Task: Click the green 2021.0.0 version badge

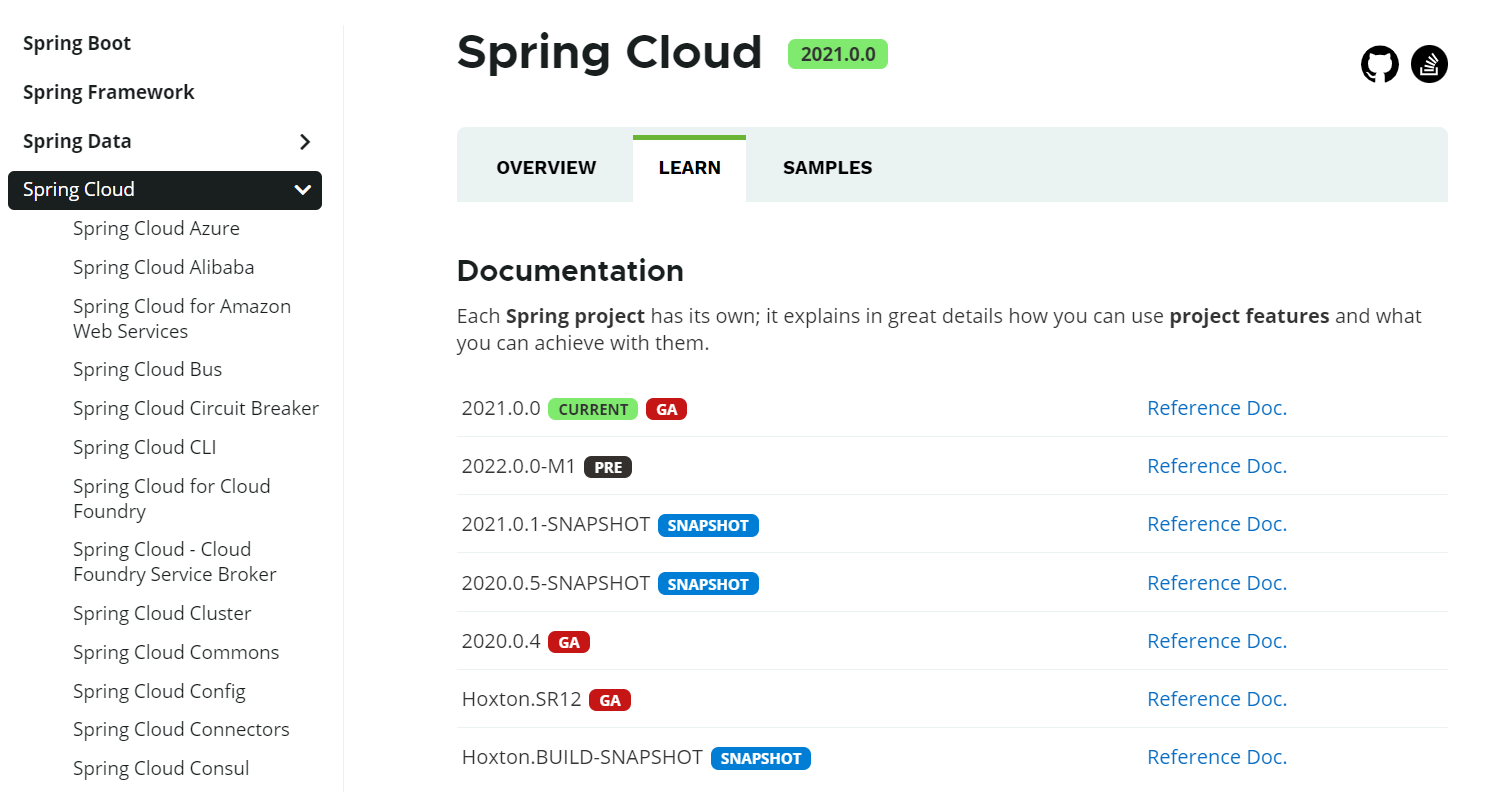Action: click(x=837, y=54)
